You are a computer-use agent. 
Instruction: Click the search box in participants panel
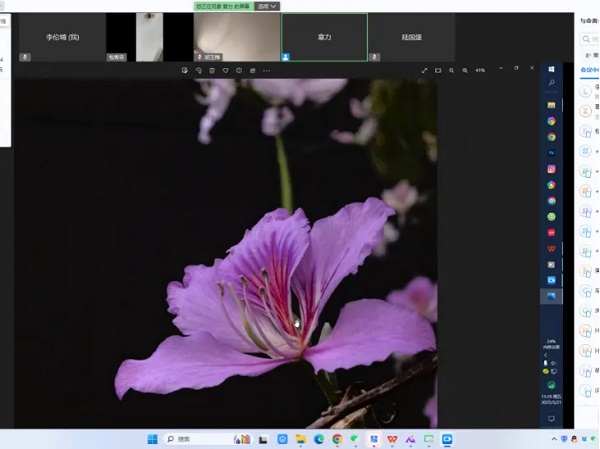coord(590,39)
